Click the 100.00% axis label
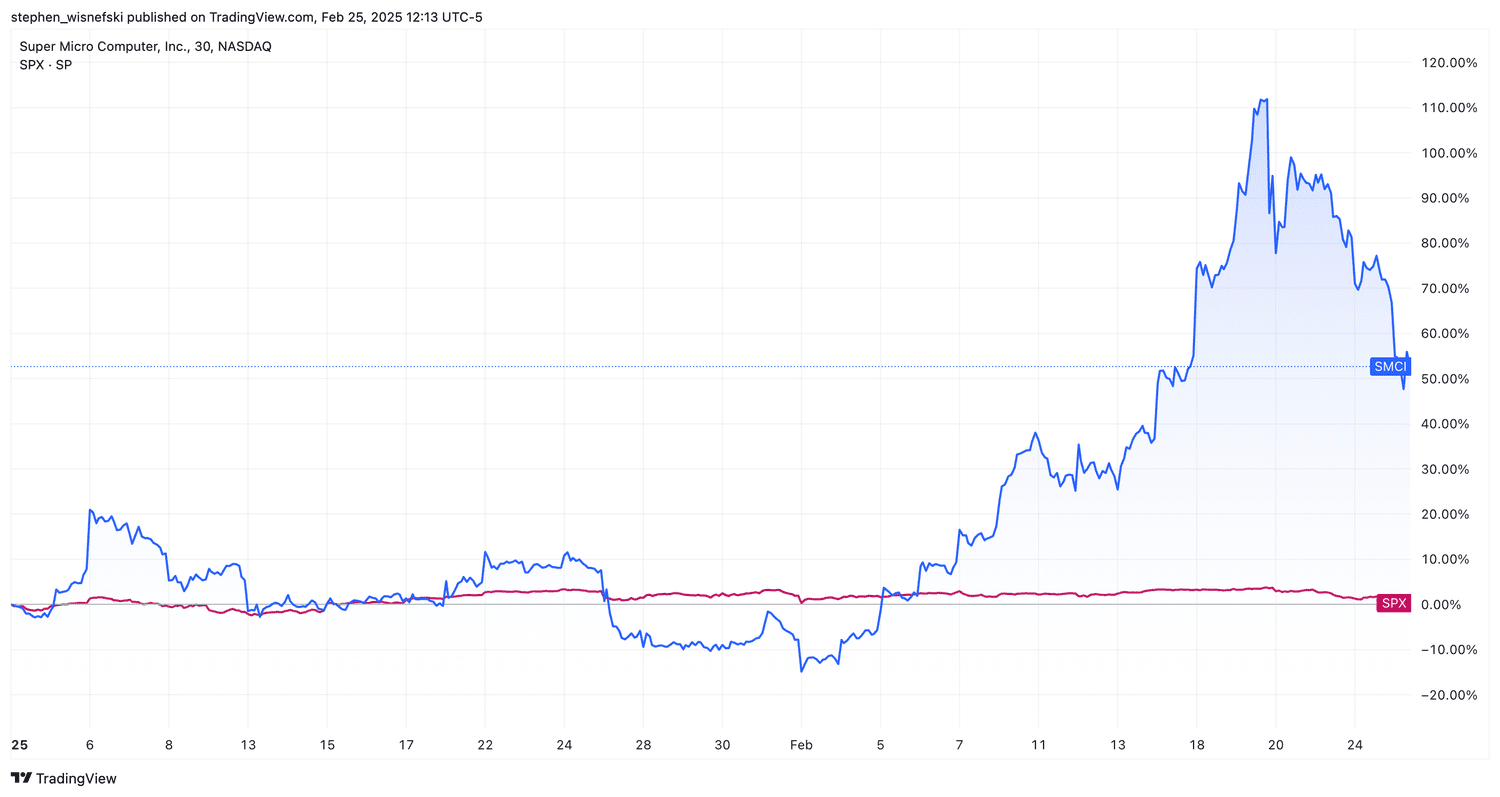The width and height of the screenshot is (1500, 797). (1449, 153)
